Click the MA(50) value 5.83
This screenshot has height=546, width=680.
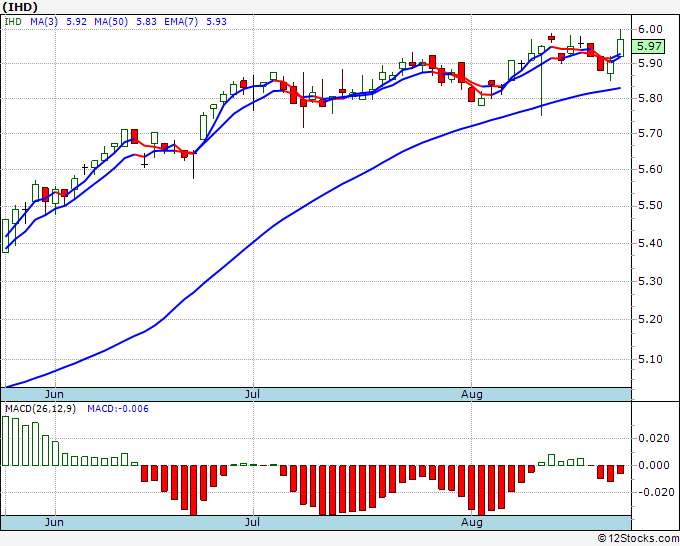(147, 22)
